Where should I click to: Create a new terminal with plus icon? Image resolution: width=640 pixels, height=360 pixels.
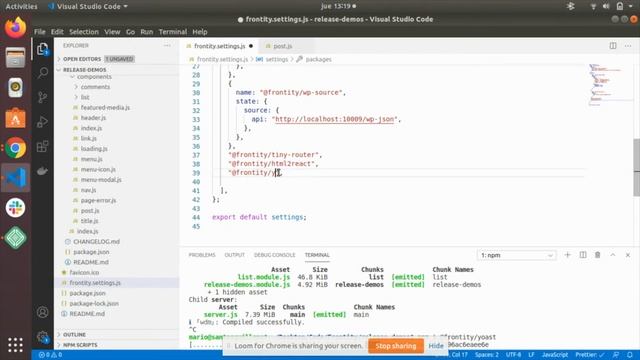coord(567,255)
